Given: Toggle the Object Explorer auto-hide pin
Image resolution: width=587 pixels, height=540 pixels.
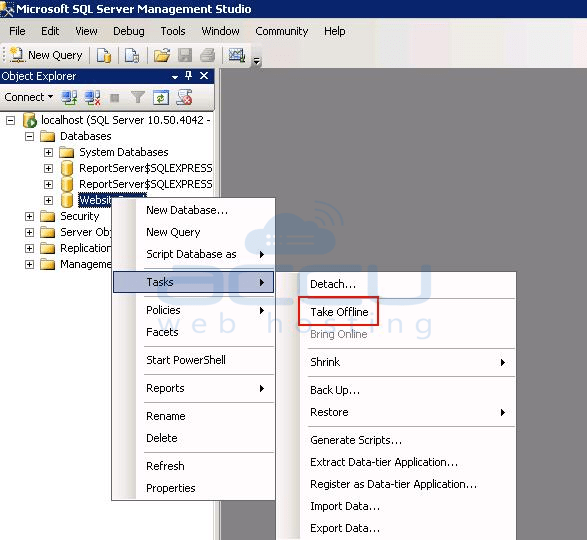Looking at the screenshot, I should (x=189, y=76).
